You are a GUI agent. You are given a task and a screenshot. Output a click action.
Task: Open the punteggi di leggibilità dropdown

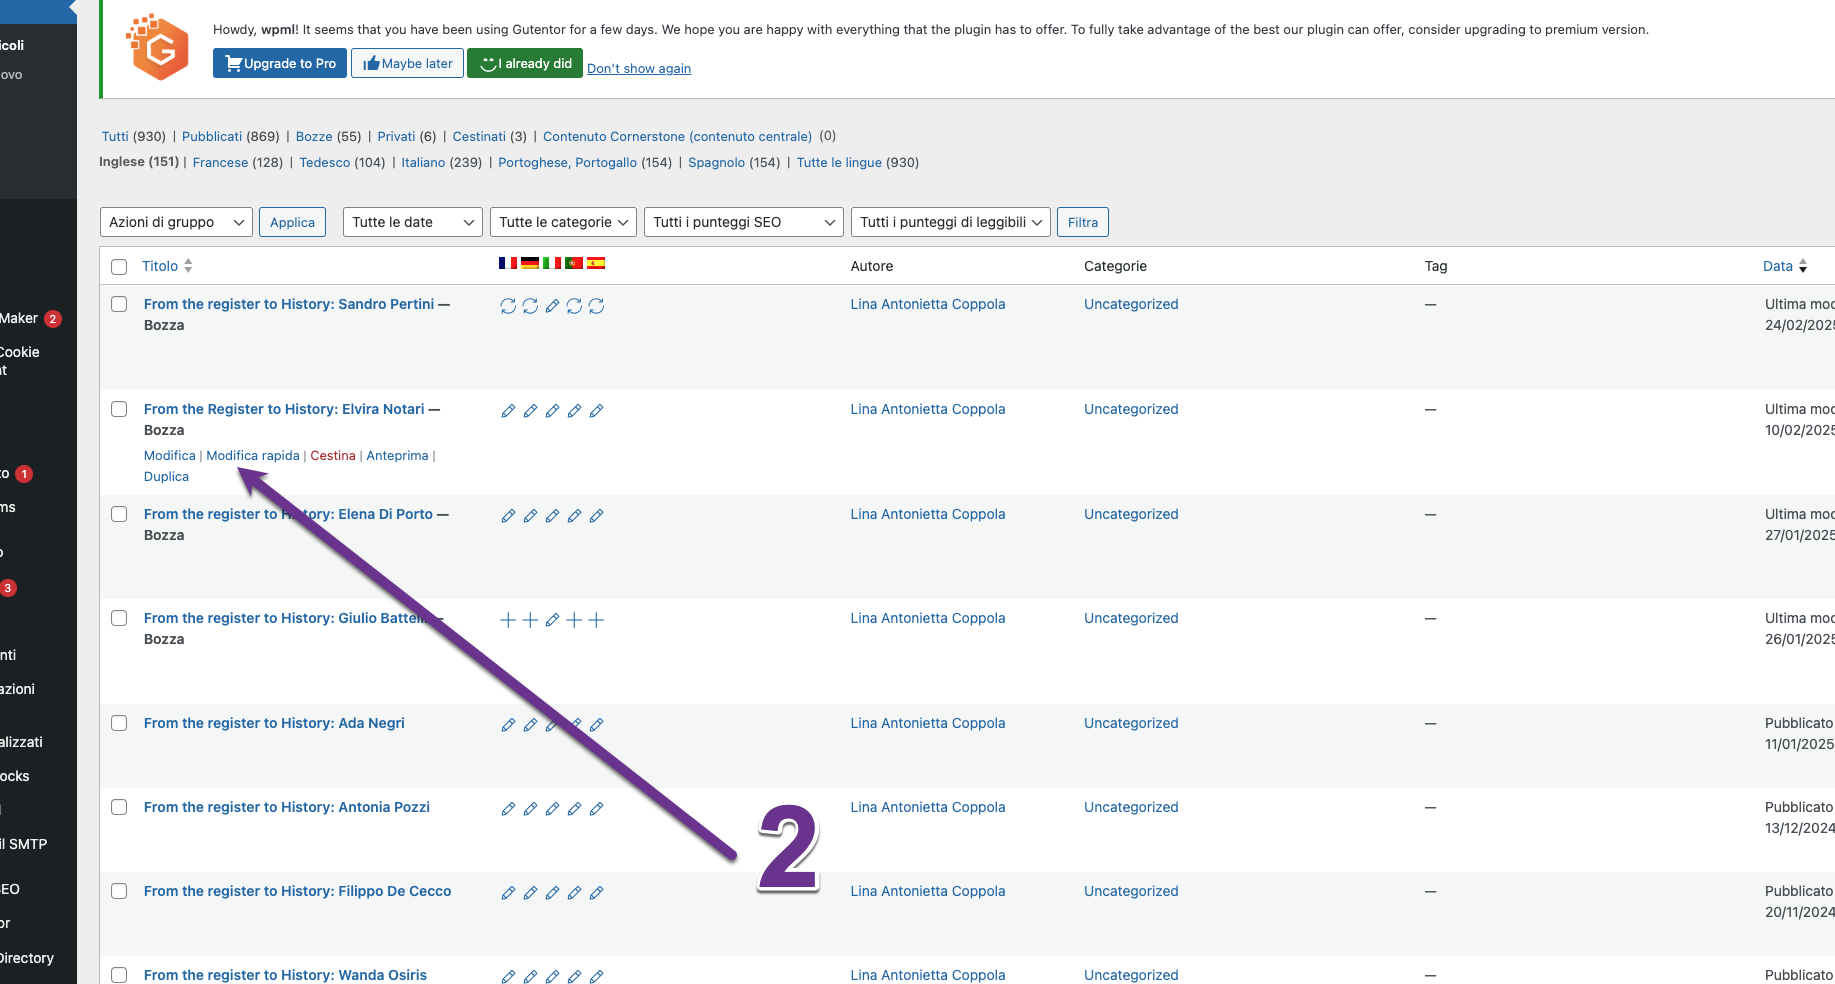click(x=951, y=222)
